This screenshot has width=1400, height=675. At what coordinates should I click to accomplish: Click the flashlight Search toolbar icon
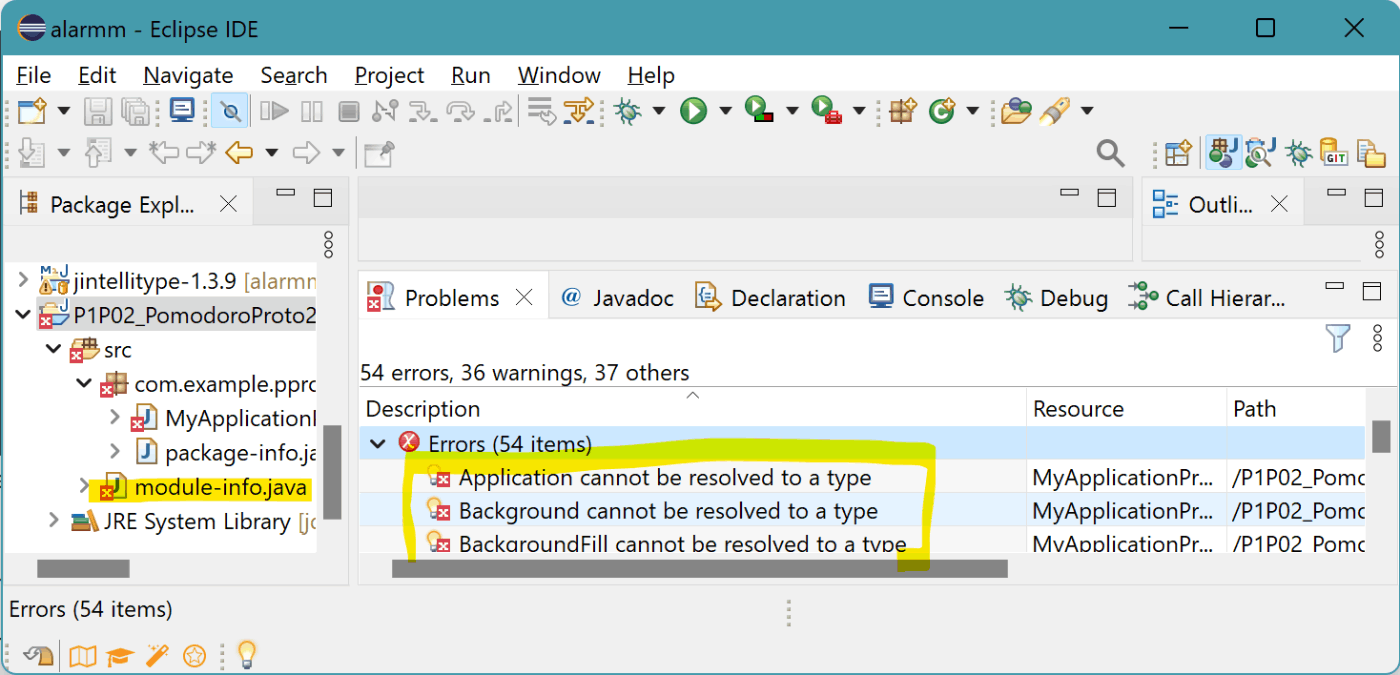[x=1055, y=110]
